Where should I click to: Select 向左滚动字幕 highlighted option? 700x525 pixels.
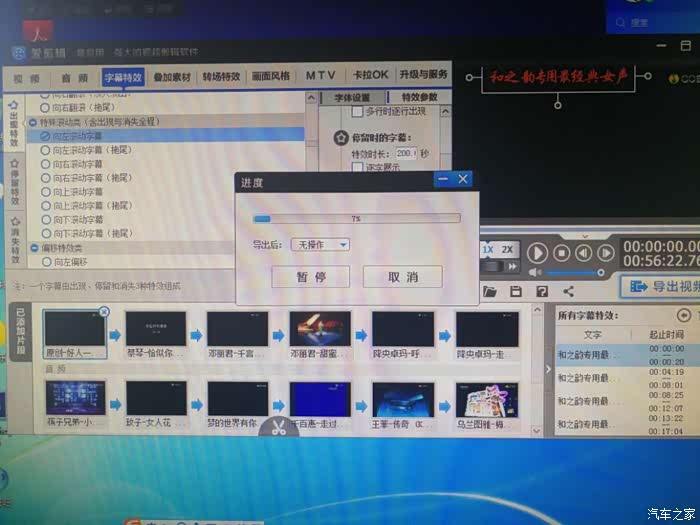click(166, 136)
